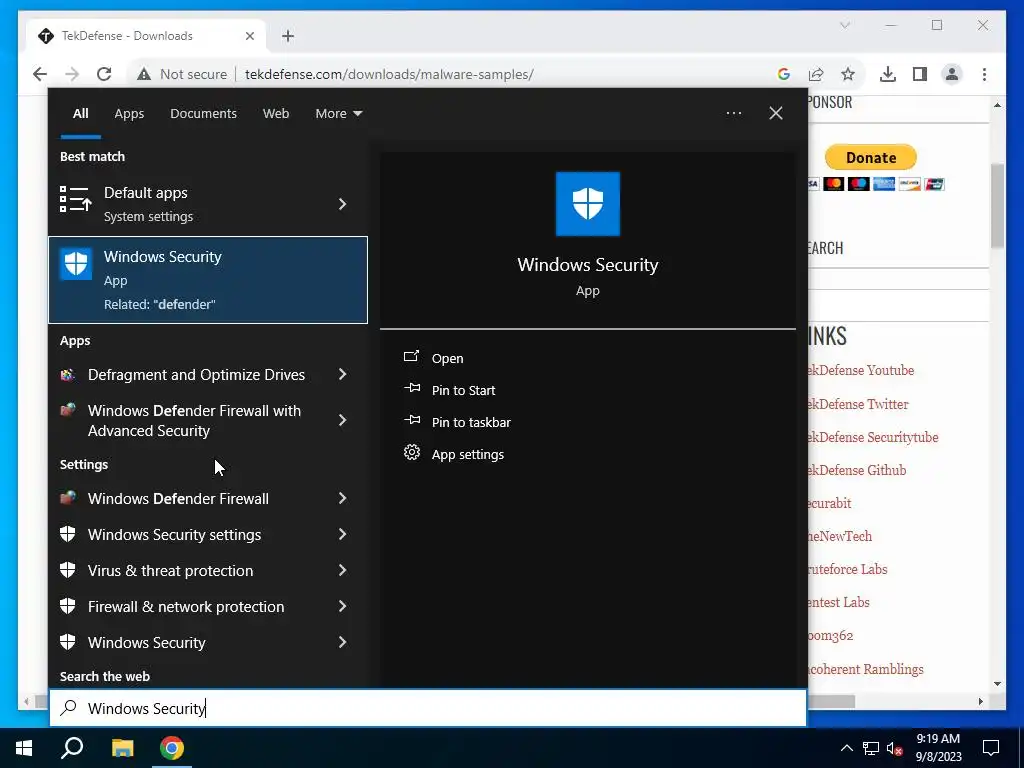Expand Firewall & network protection chevron
The image size is (1024, 768).
pos(342,607)
